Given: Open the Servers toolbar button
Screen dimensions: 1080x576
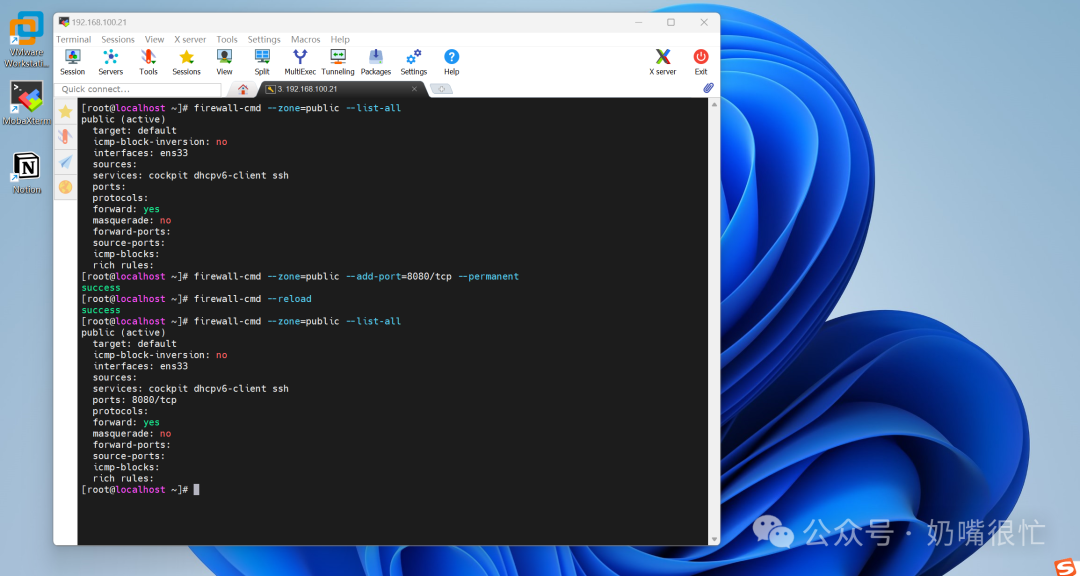Looking at the screenshot, I should [x=110, y=62].
